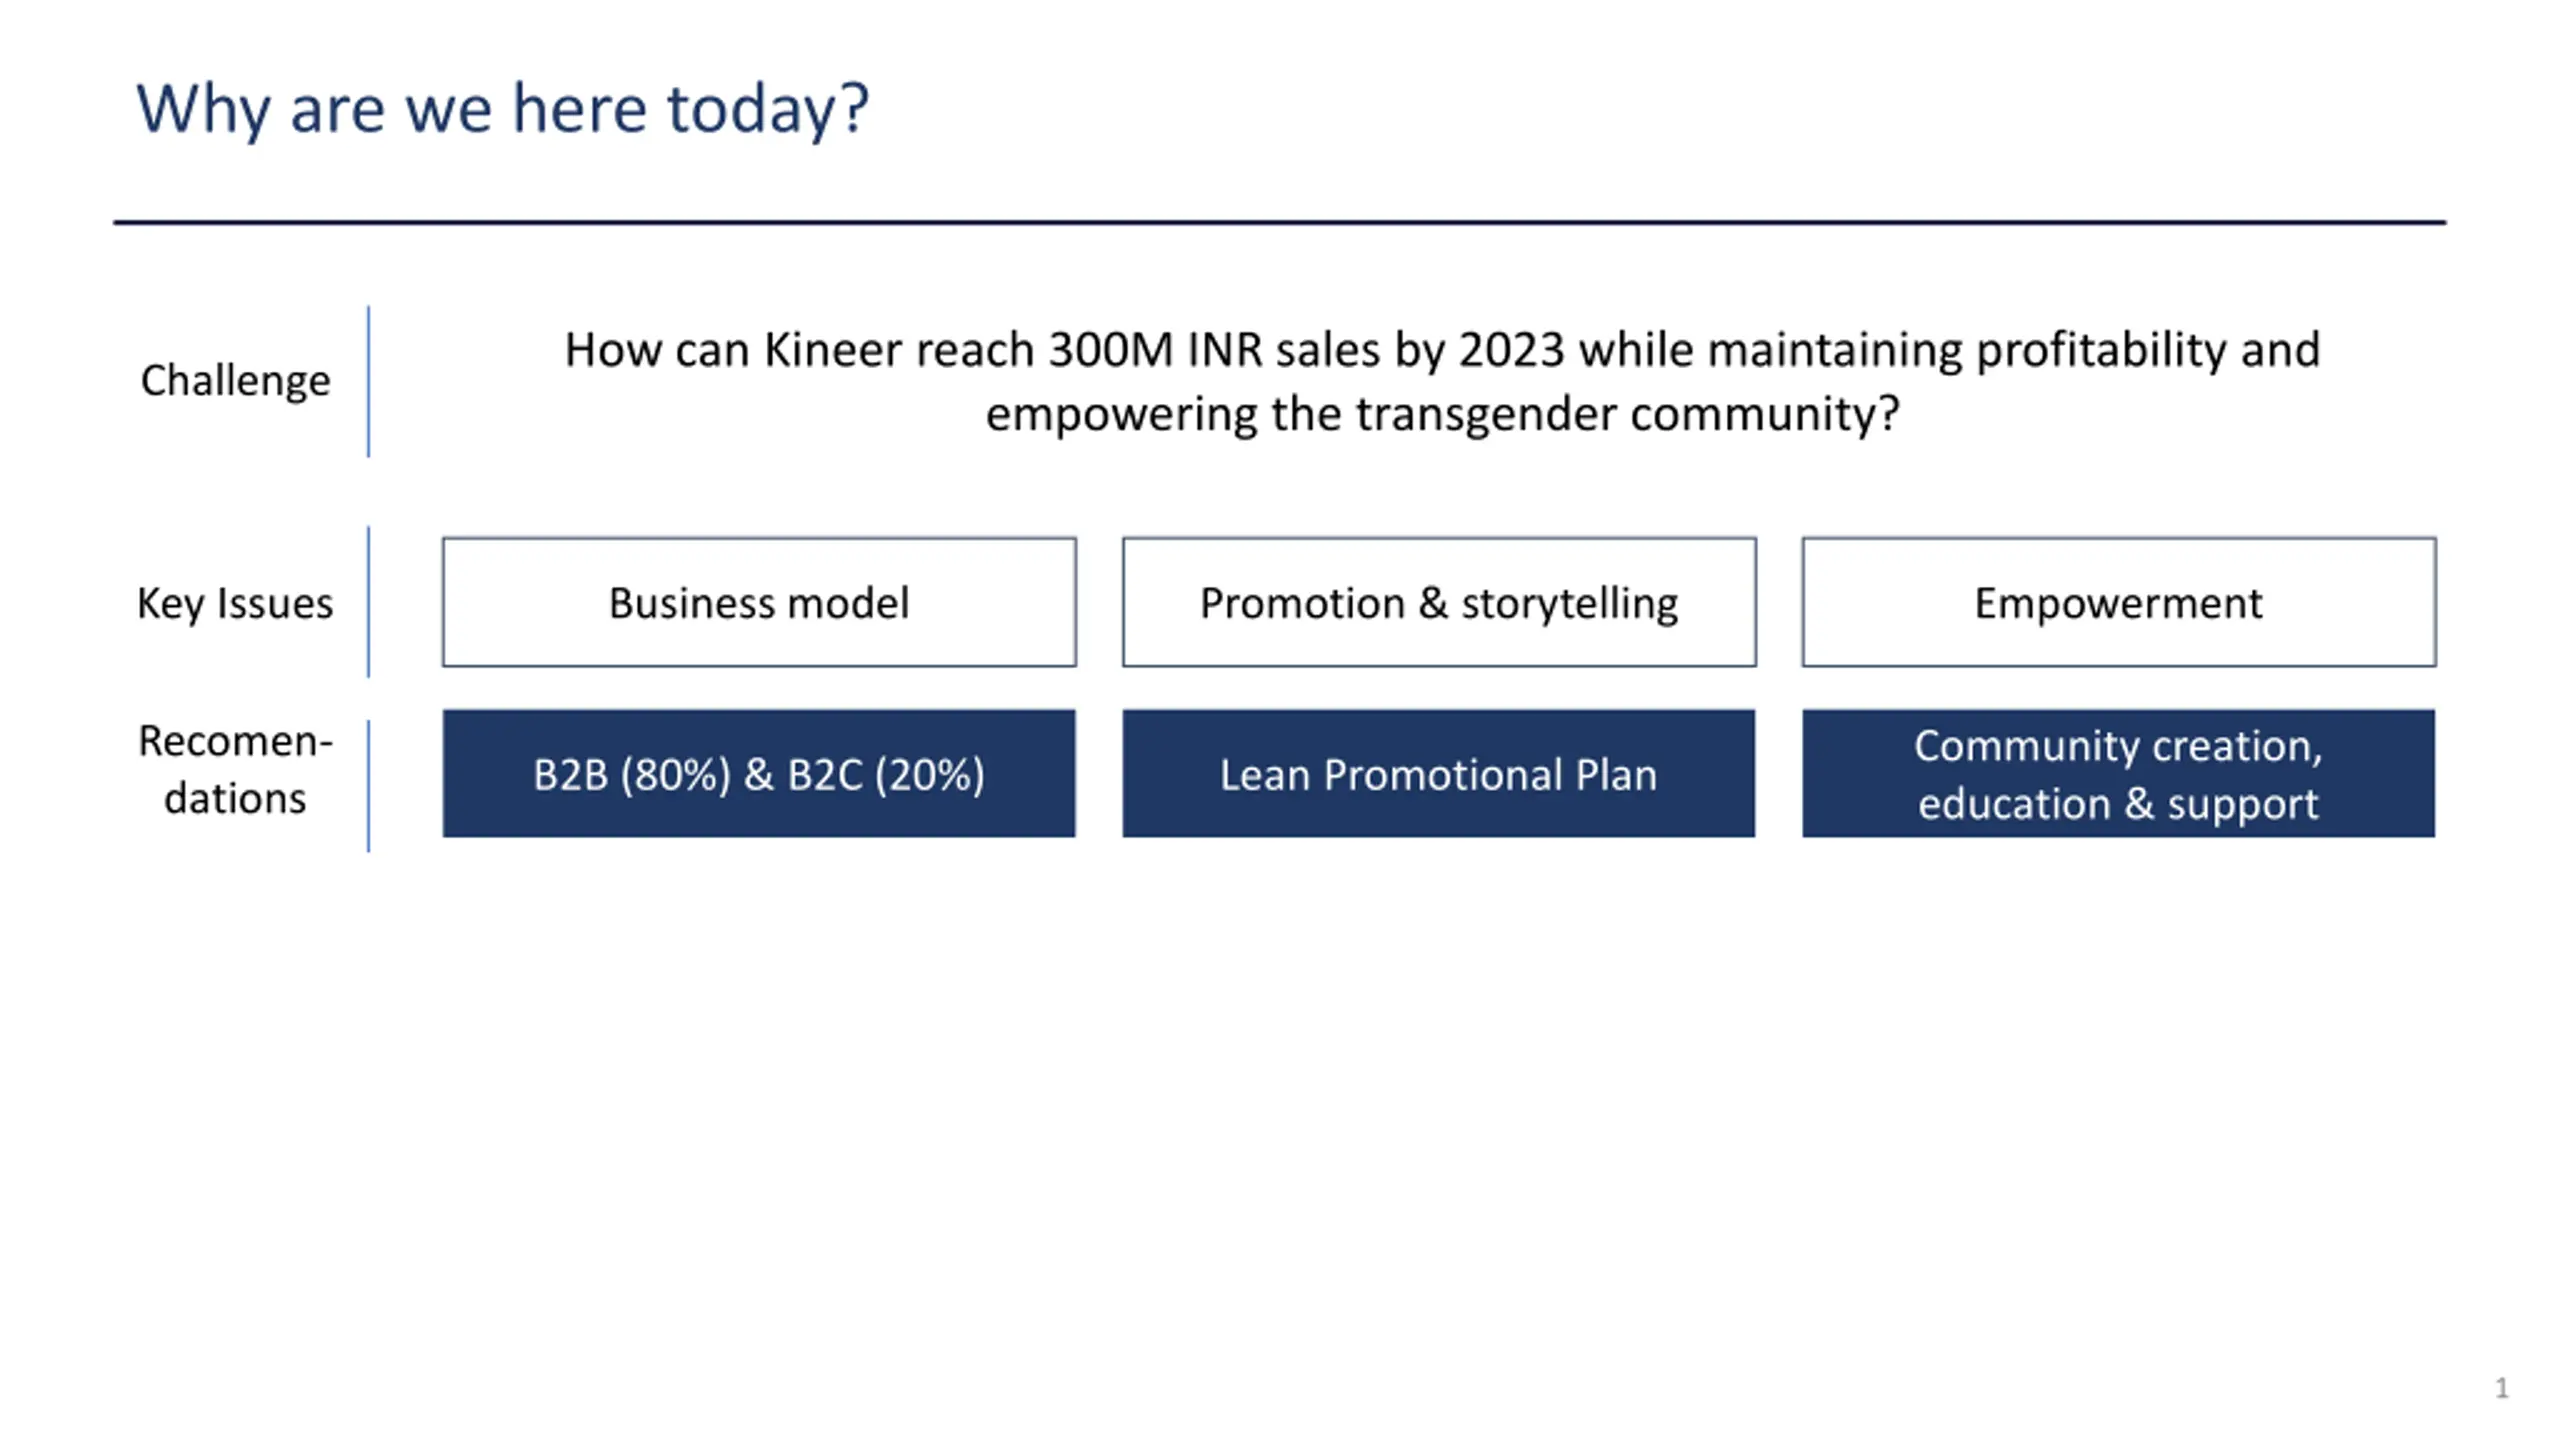The width and height of the screenshot is (2560, 1440).
Task: Select the 'Recomen-dations' row label
Action: (x=235, y=770)
